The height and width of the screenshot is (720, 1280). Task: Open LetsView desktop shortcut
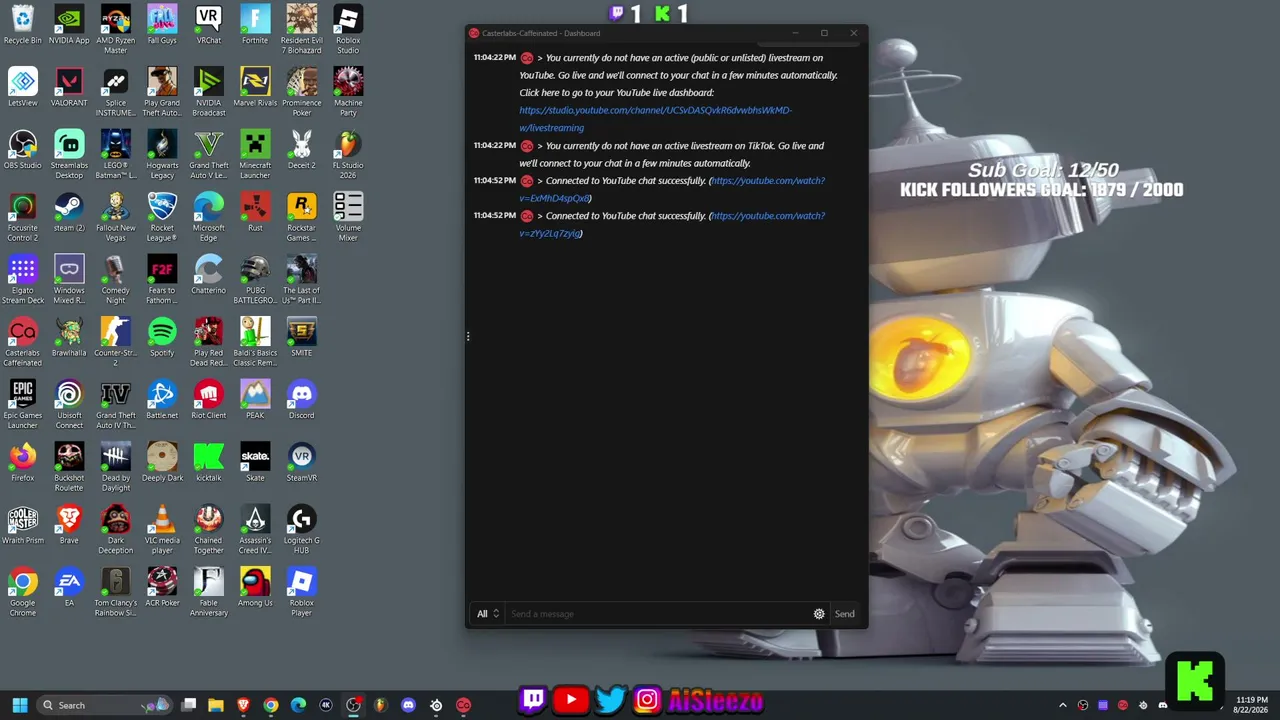click(x=22, y=88)
